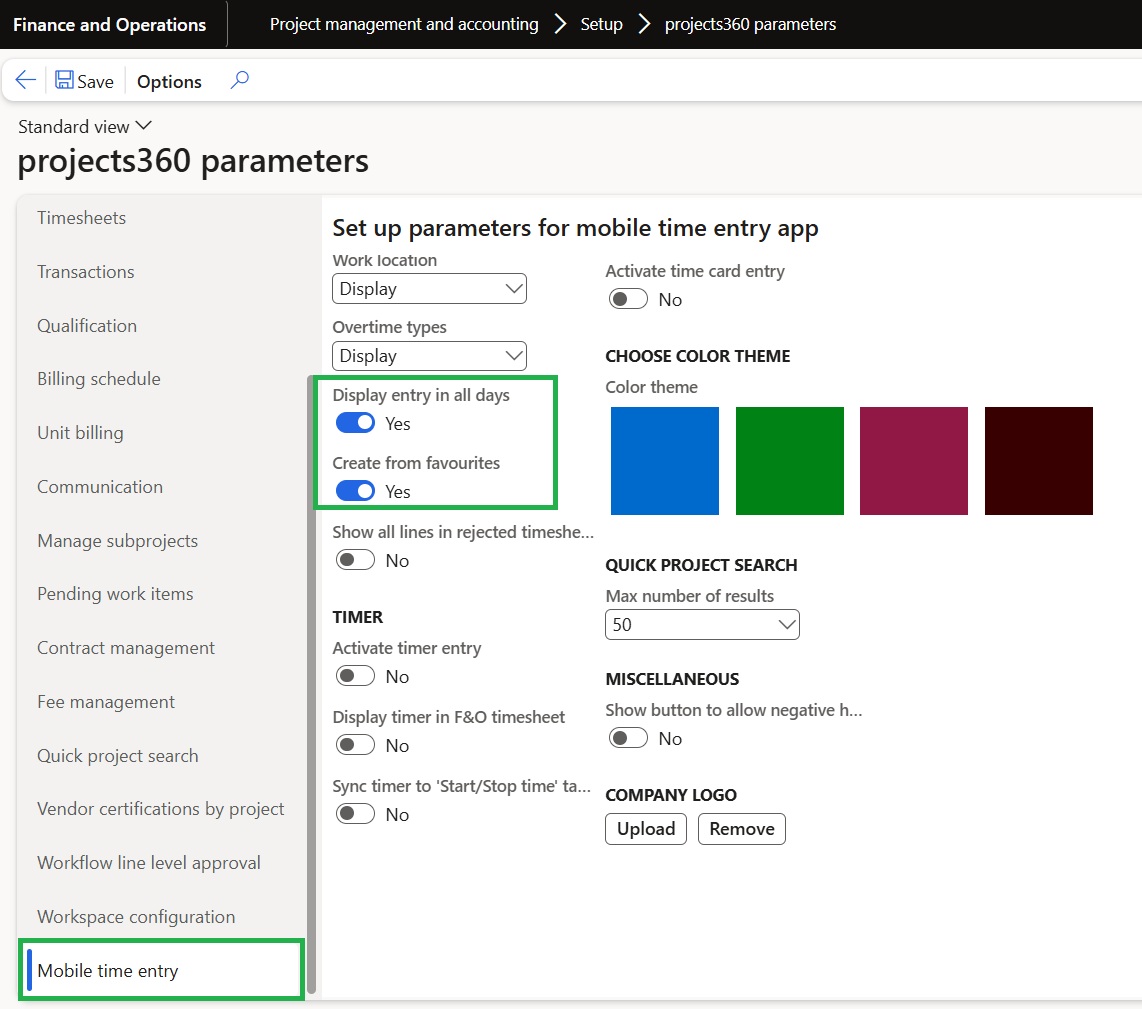Open the Options menu
This screenshot has width=1142, height=1009.
pos(169,82)
